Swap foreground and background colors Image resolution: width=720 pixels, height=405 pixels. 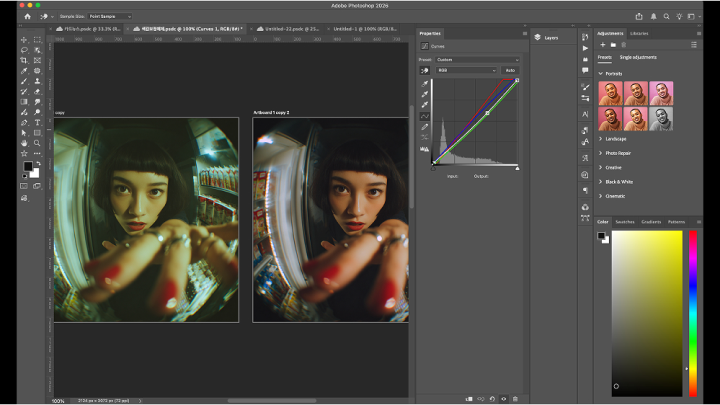[x=37, y=163]
